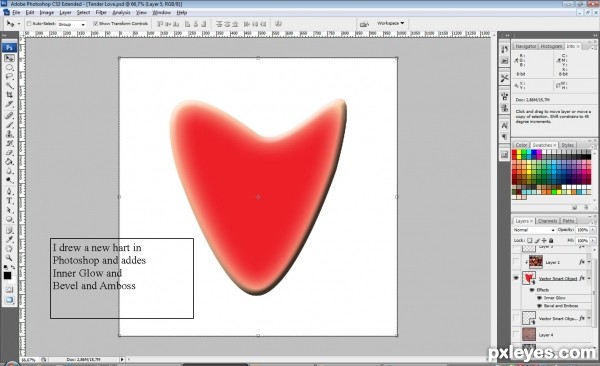Open the Color tab

521,145
